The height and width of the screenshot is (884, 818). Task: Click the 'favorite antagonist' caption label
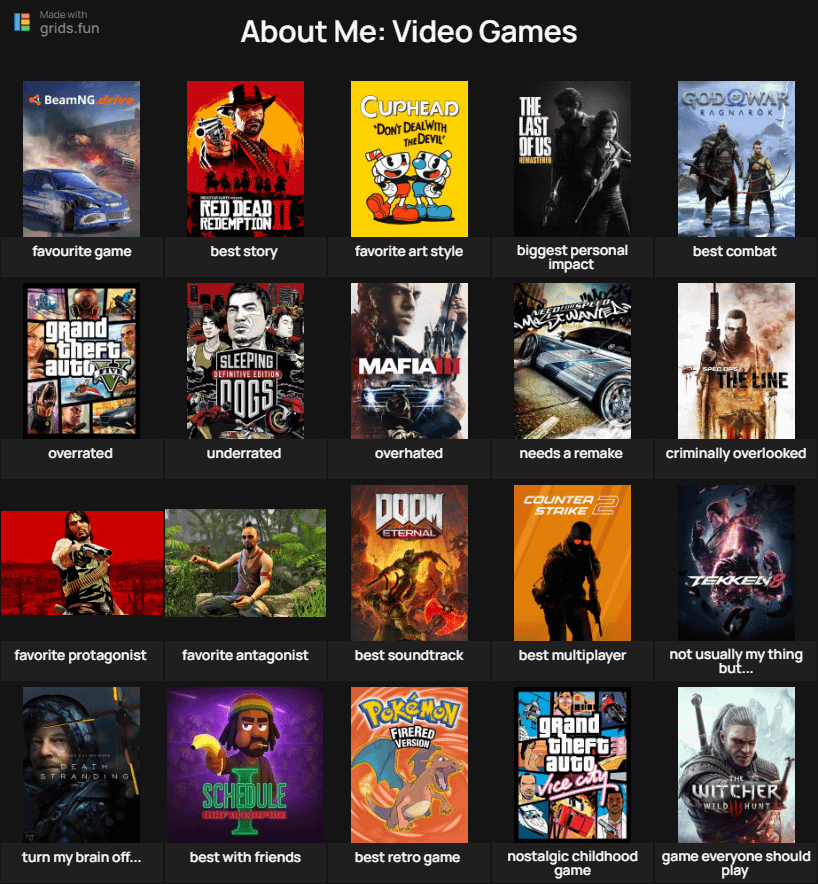click(x=245, y=656)
